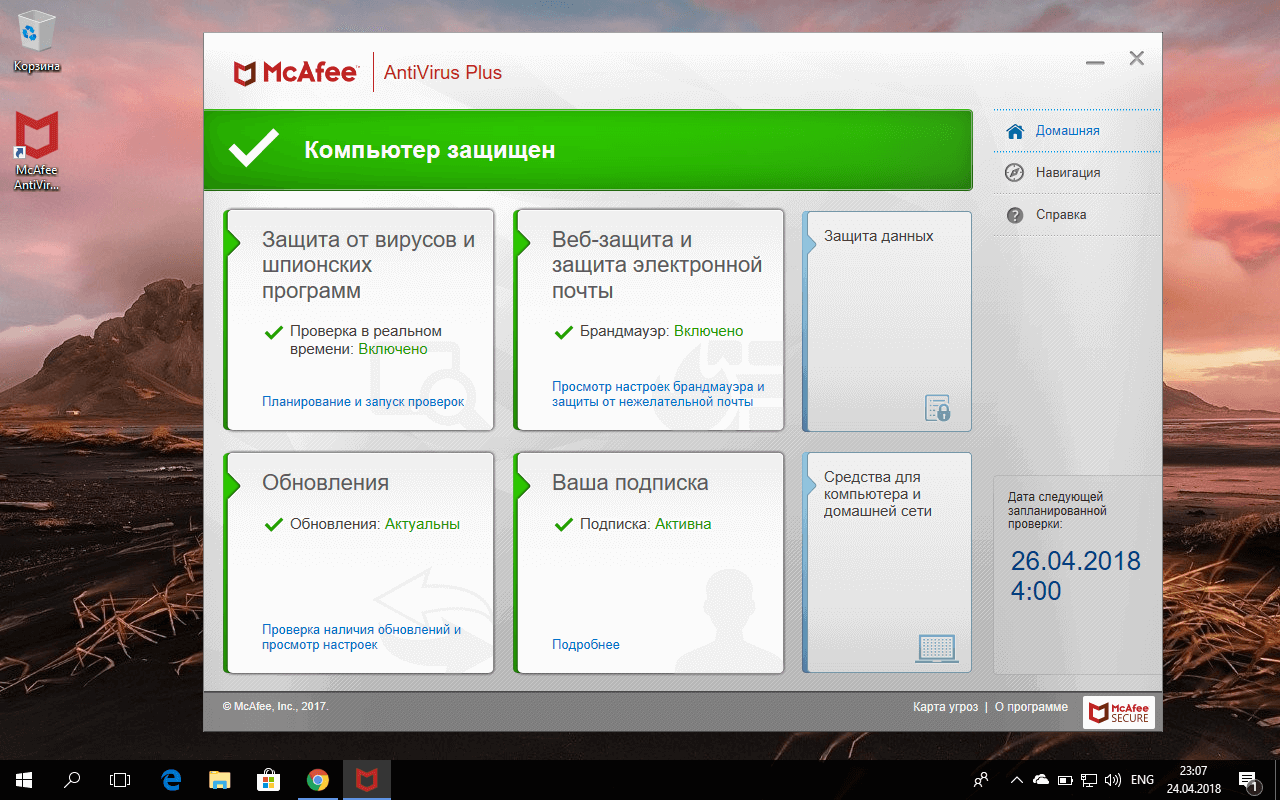Expand the Обновления card

pos(359,563)
